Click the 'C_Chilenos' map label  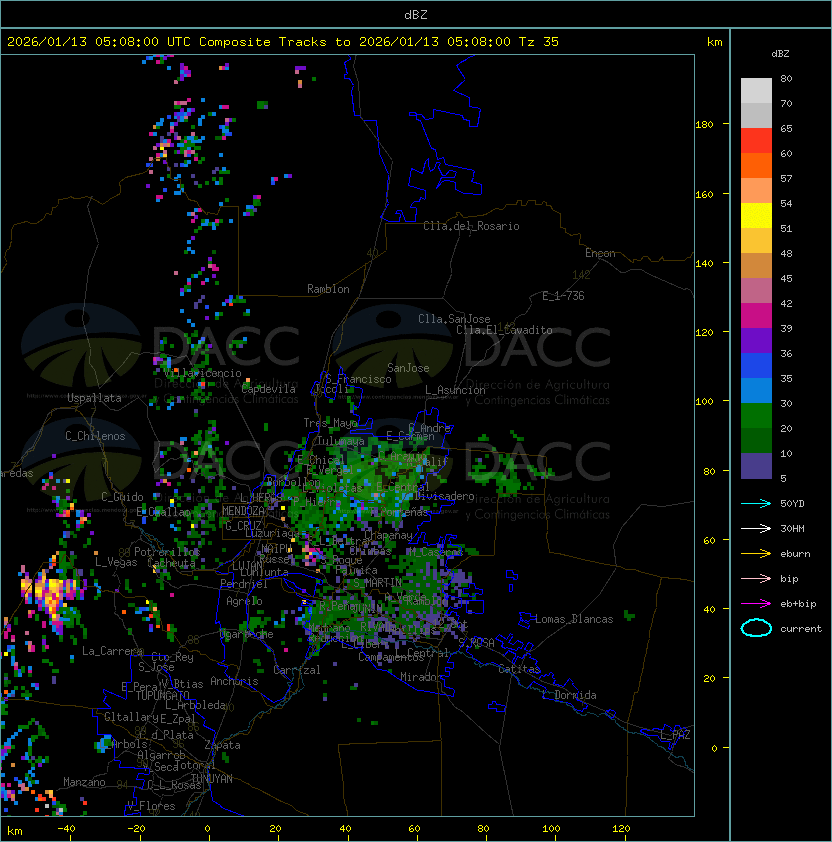95,436
